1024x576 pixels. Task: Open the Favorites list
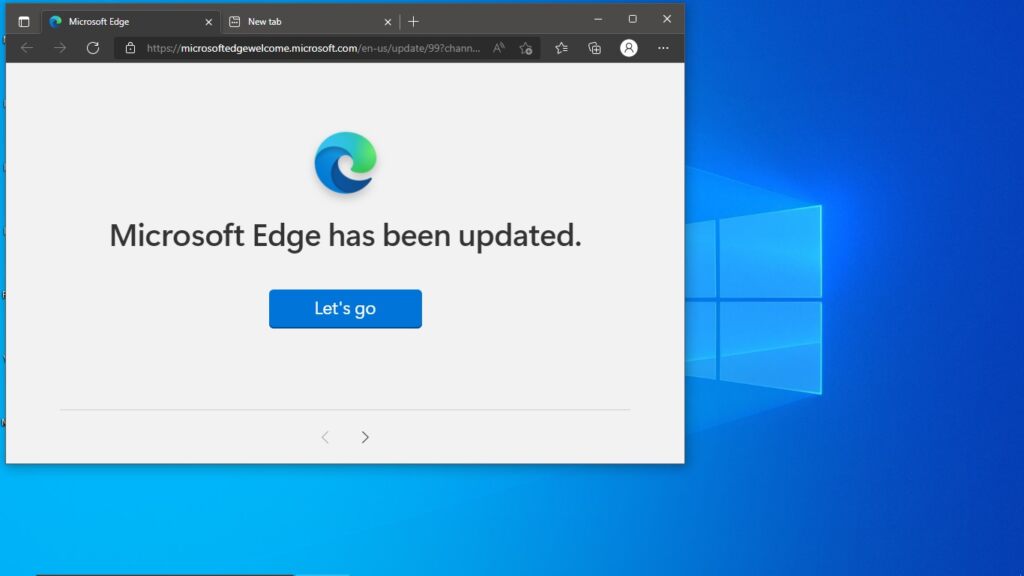561,48
